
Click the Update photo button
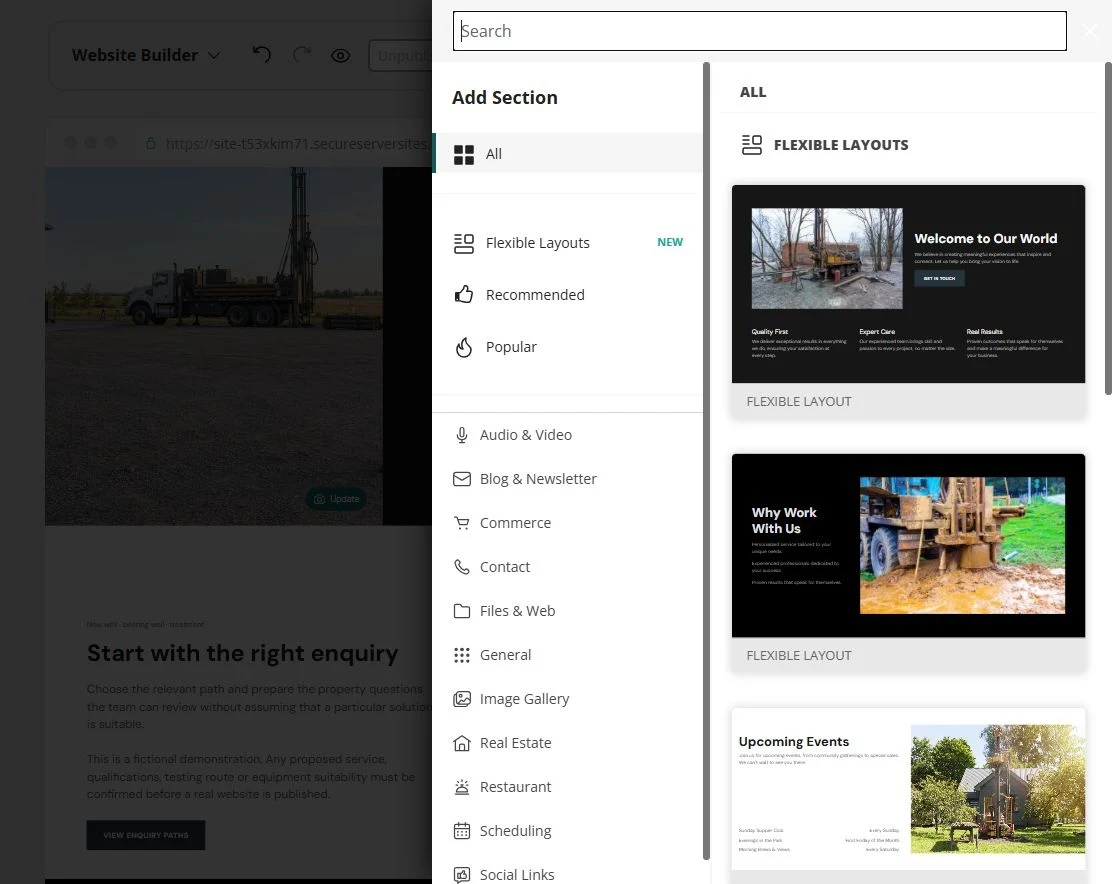pos(337,499)
